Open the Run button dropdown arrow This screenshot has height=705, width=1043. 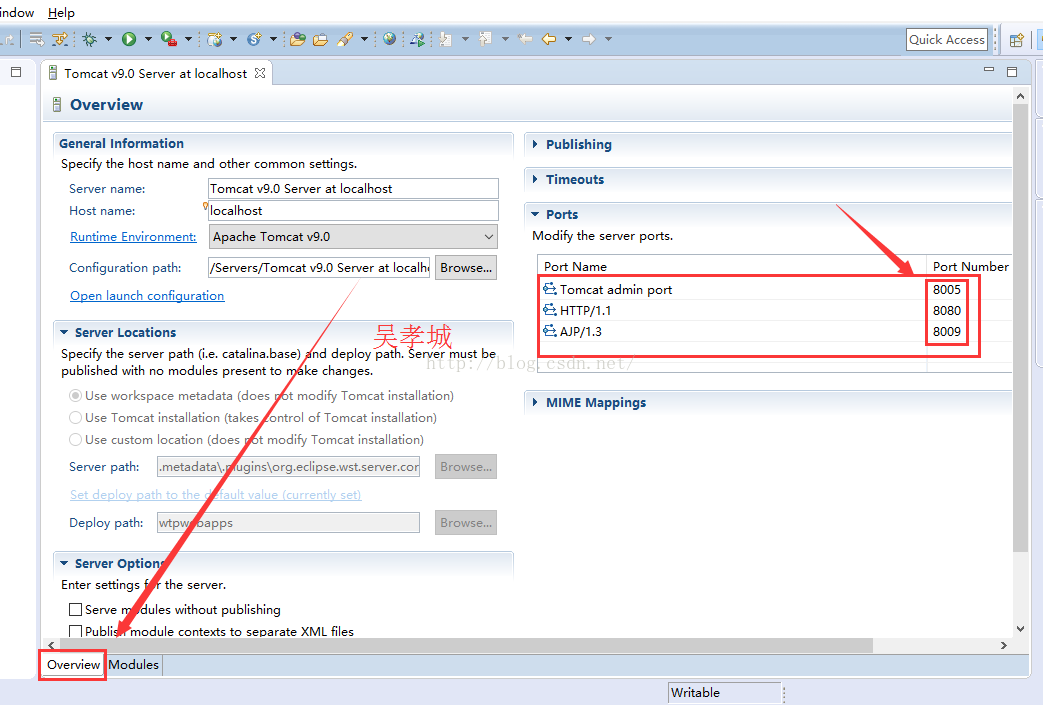148,39
